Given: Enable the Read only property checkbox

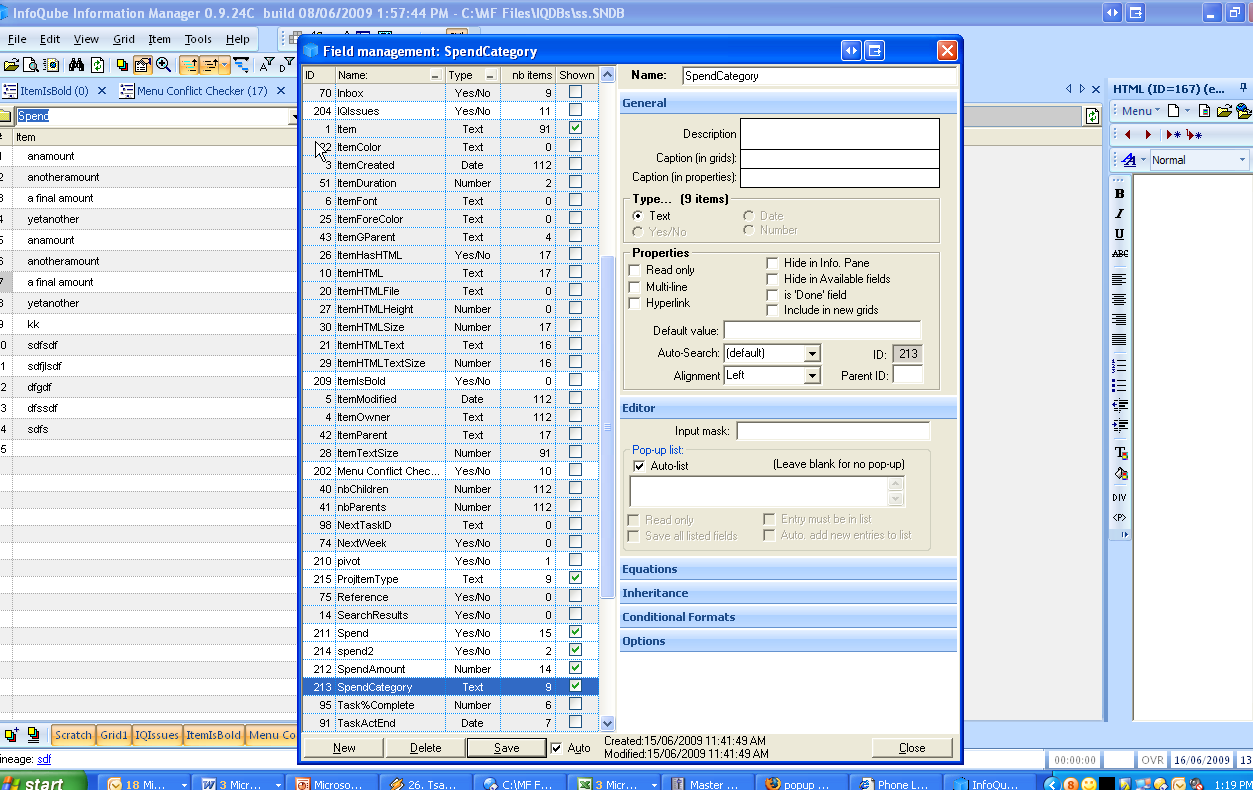Looking at the screenshot, I should point(634,270).
